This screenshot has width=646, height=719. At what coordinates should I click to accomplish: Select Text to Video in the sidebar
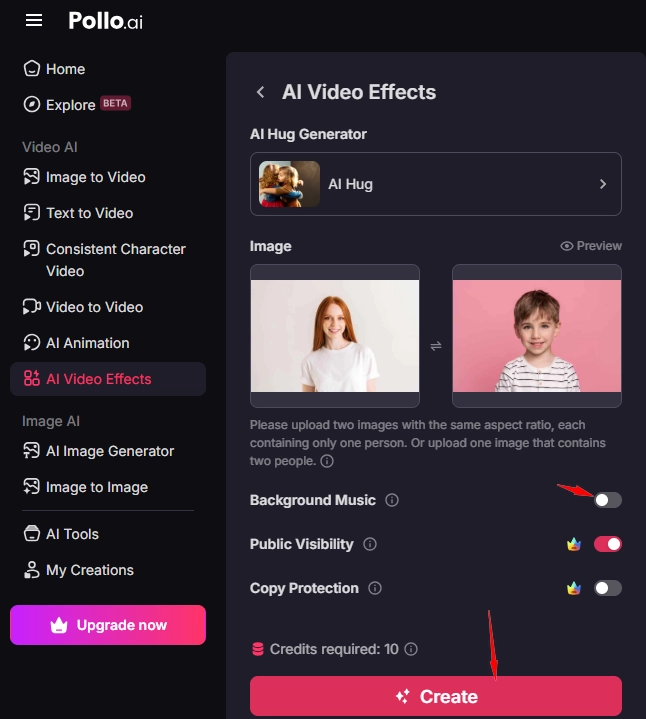[89, 213]
